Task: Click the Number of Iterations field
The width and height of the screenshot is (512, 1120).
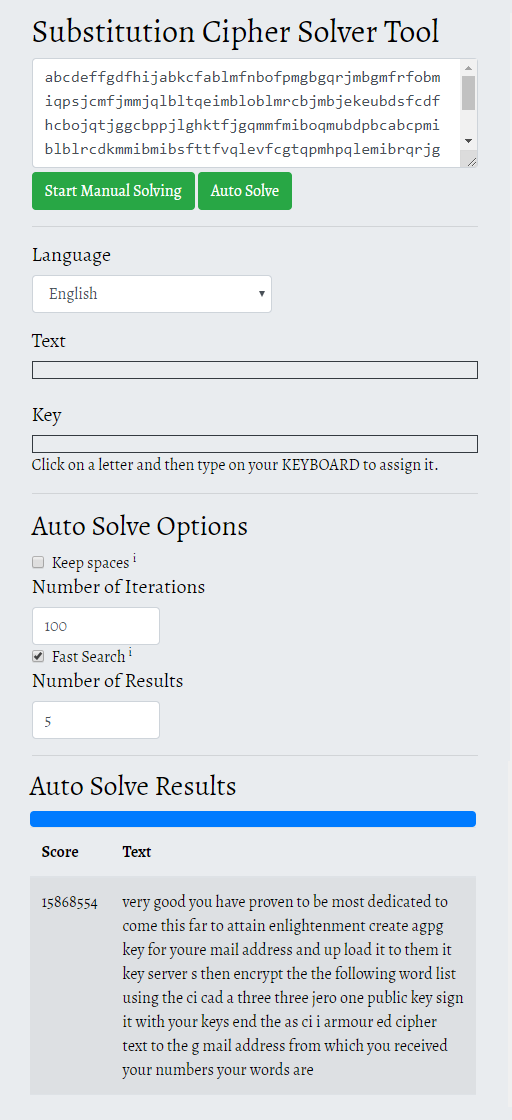Action: 96,626
